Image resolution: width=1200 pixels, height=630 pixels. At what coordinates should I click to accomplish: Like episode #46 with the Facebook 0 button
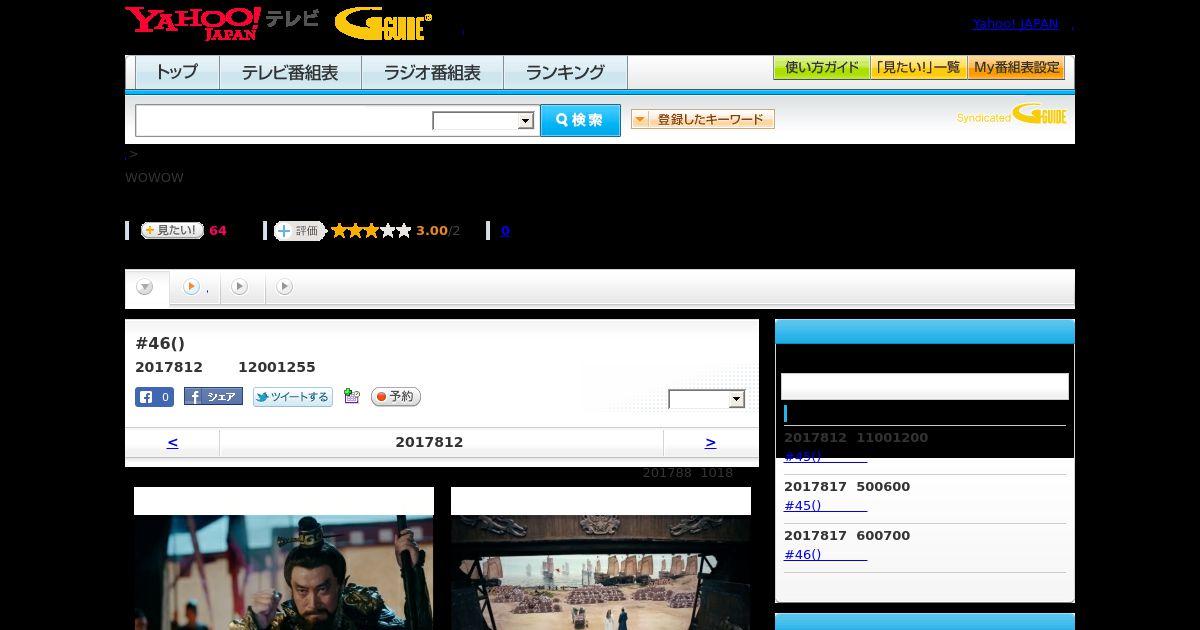[154, 397]
